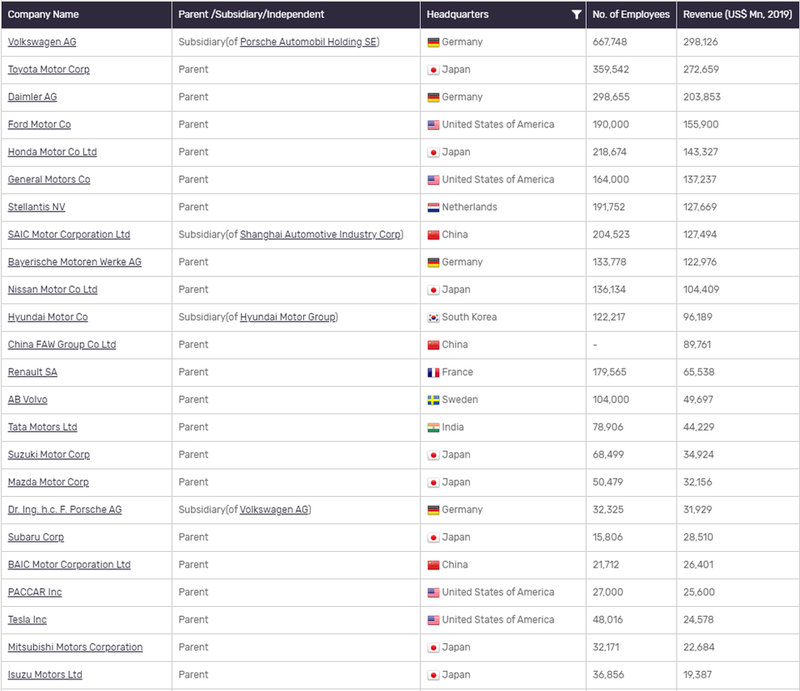Open Bayerische Motoren Werke AG link
The width and height of the screenshot is (800, 691).
tap(74, 262)
